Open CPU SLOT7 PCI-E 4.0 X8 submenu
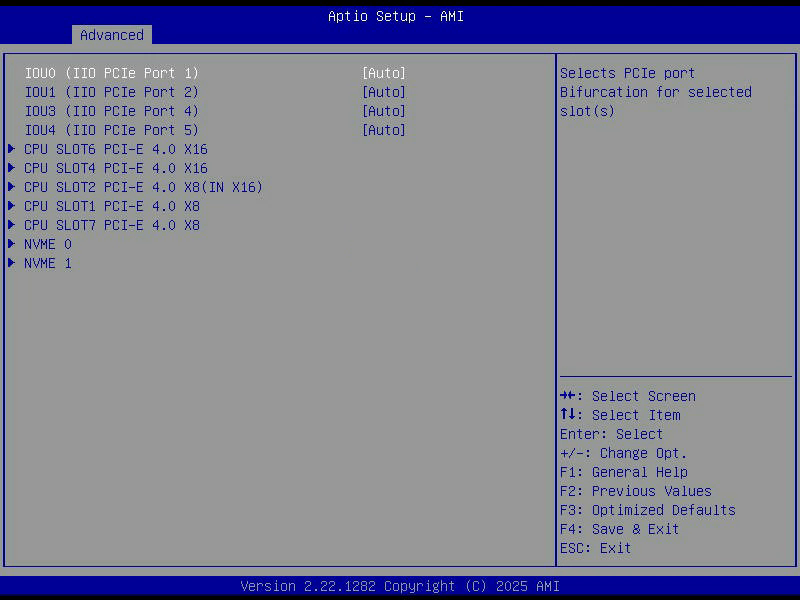The image size is (800, 600). [x=112, y=225]
